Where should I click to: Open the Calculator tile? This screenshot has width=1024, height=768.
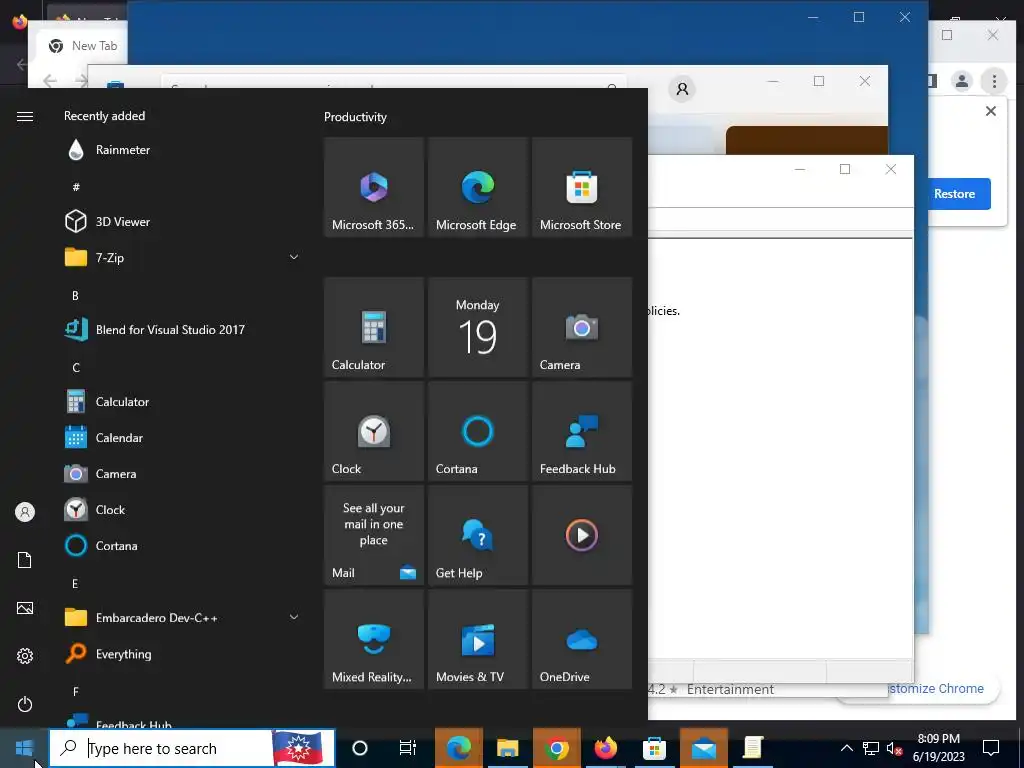point(374,327)
